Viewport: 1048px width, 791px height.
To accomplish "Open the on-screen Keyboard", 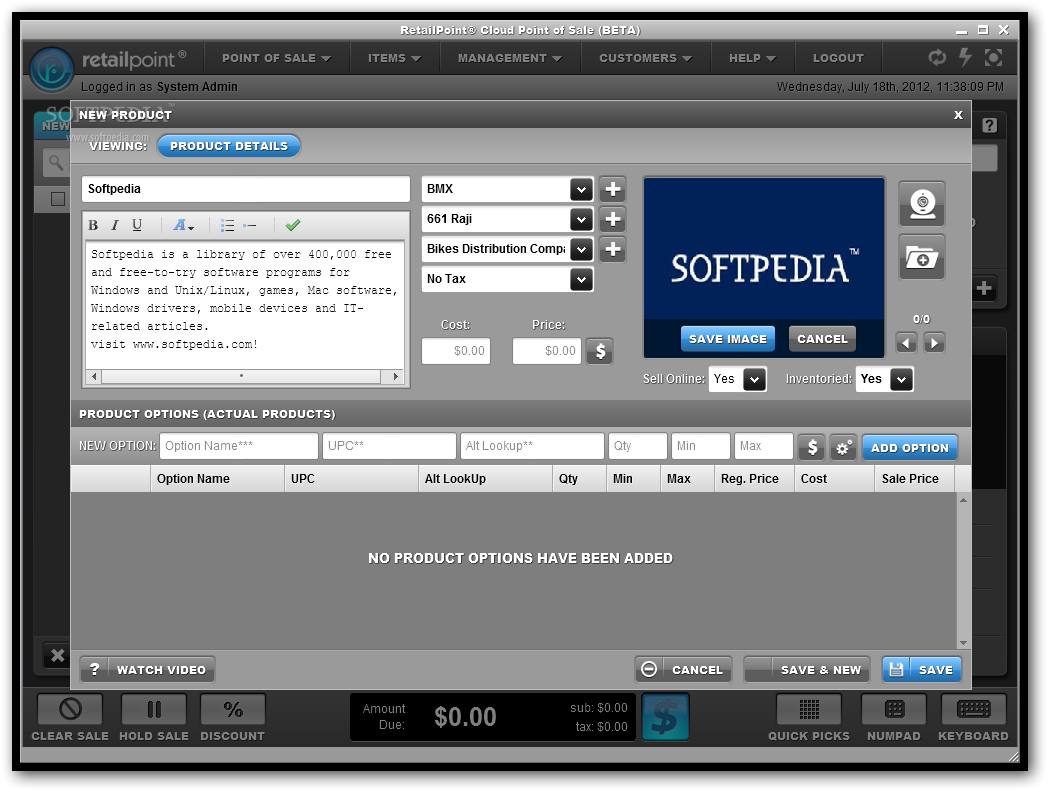I will 973,709.
